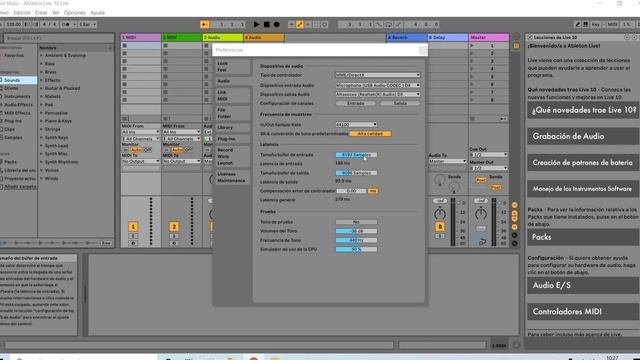Open the 1 Bar quantization dropdown
Screen dimensions: 640x360
pos(87,24)
